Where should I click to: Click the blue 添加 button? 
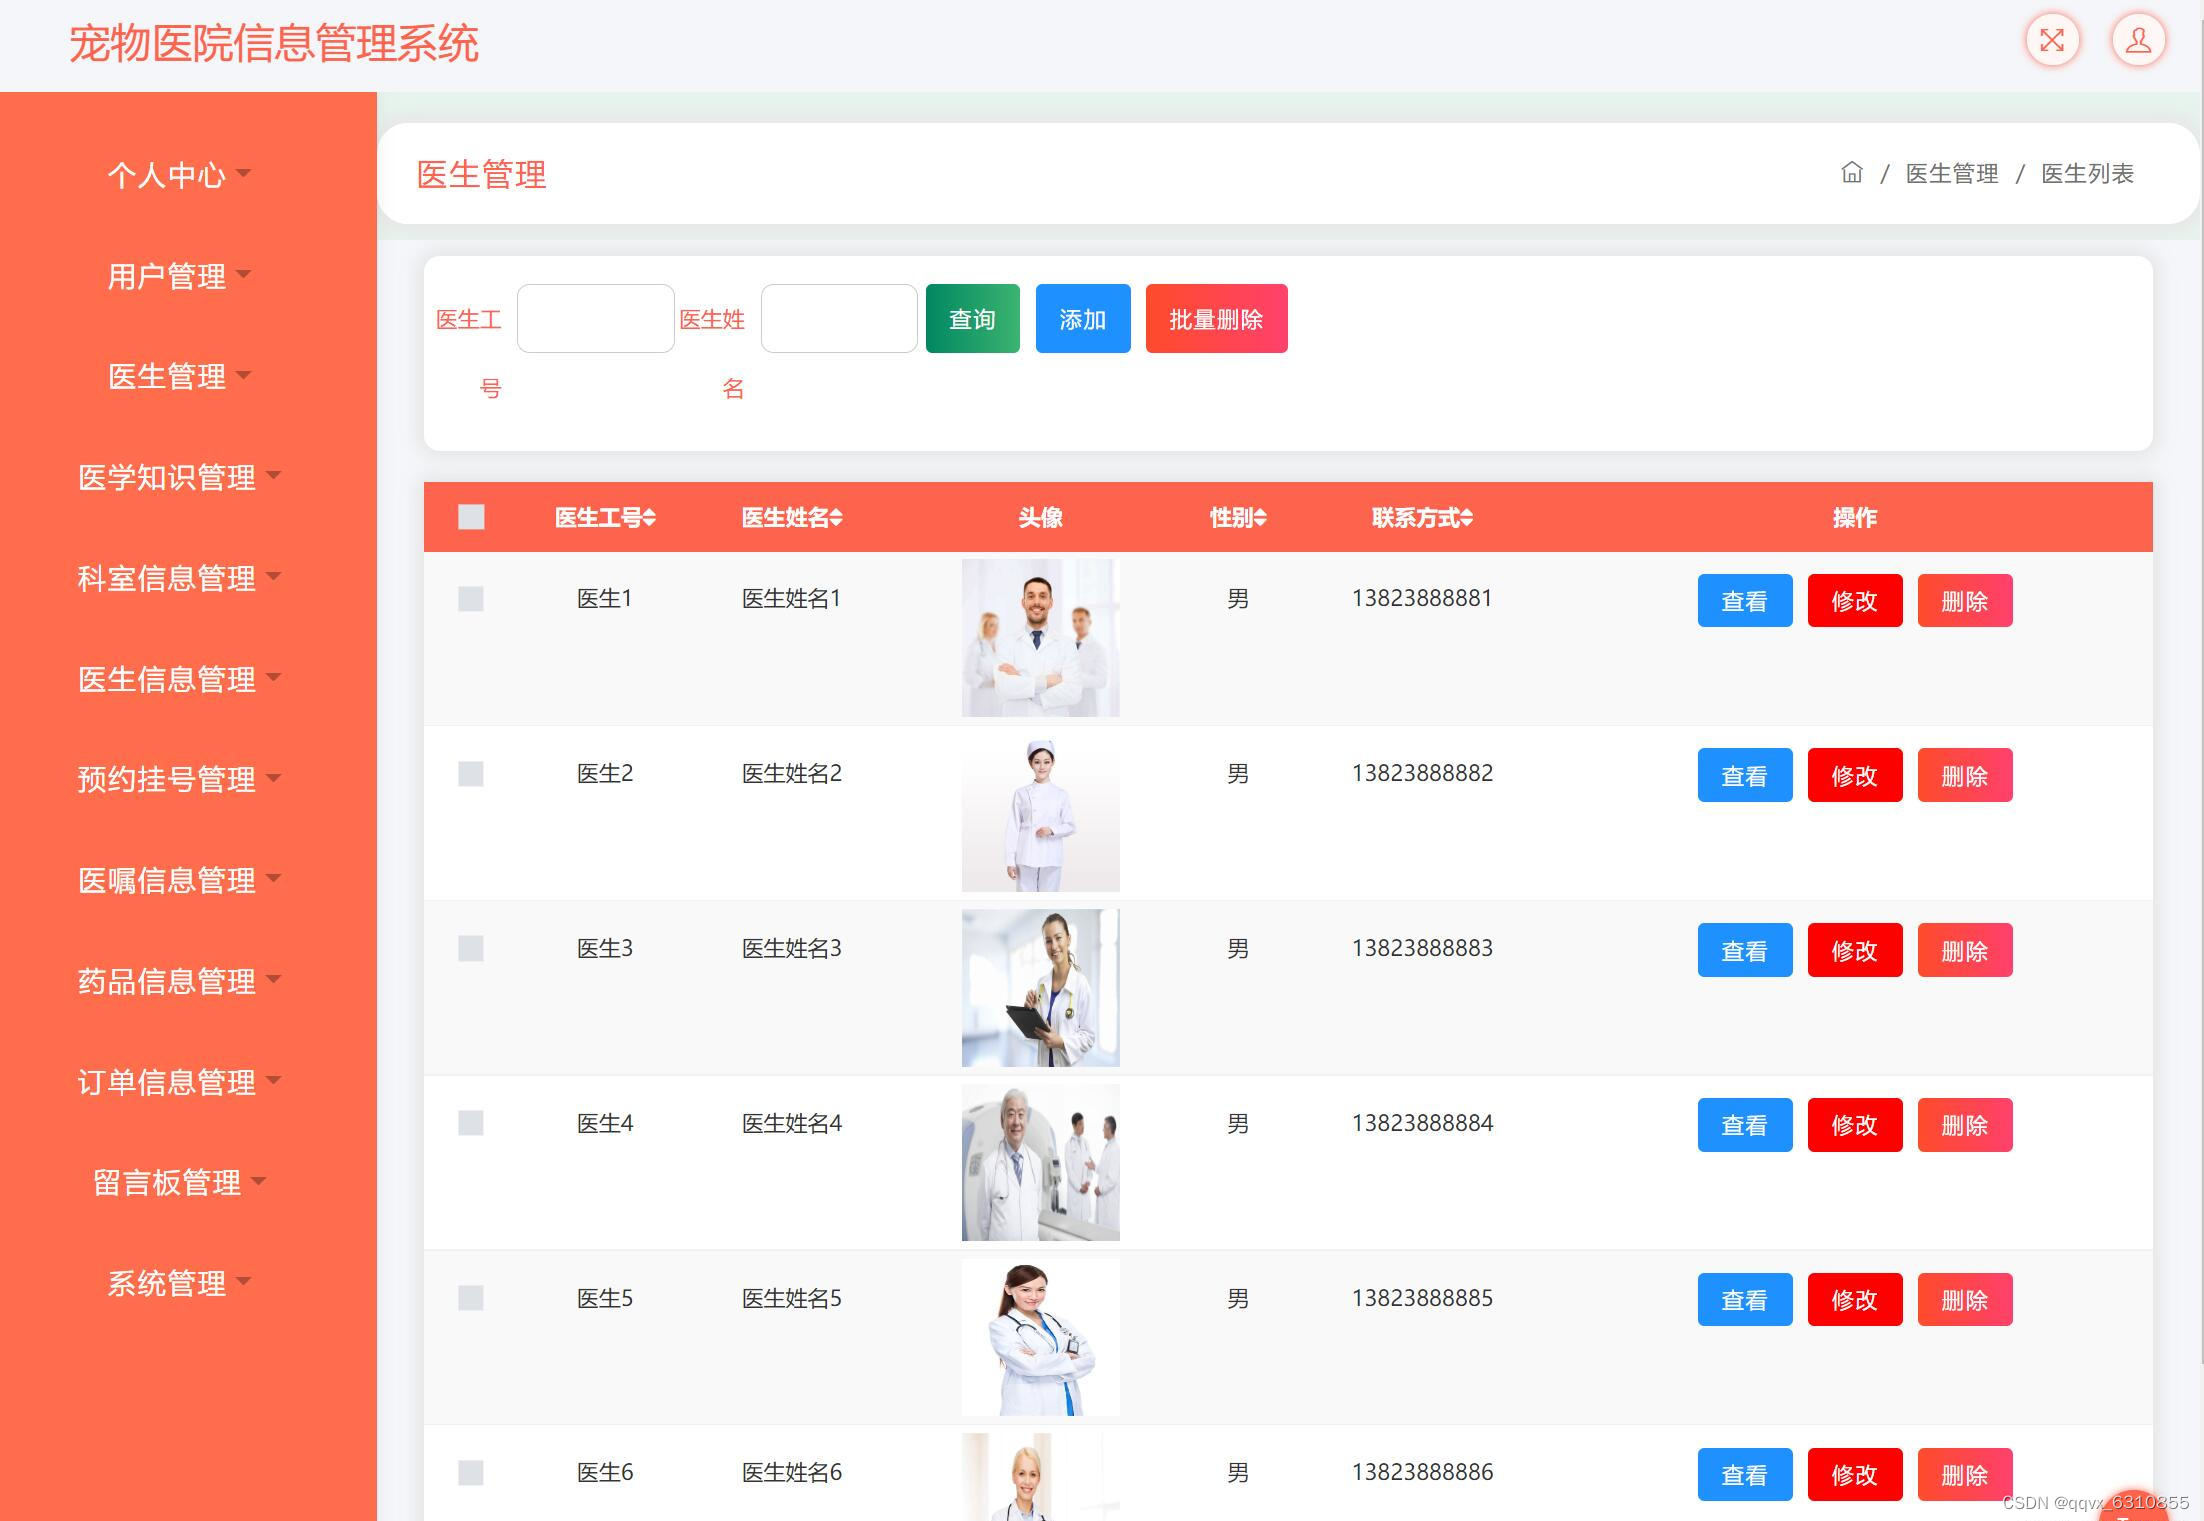point(1082,318)
